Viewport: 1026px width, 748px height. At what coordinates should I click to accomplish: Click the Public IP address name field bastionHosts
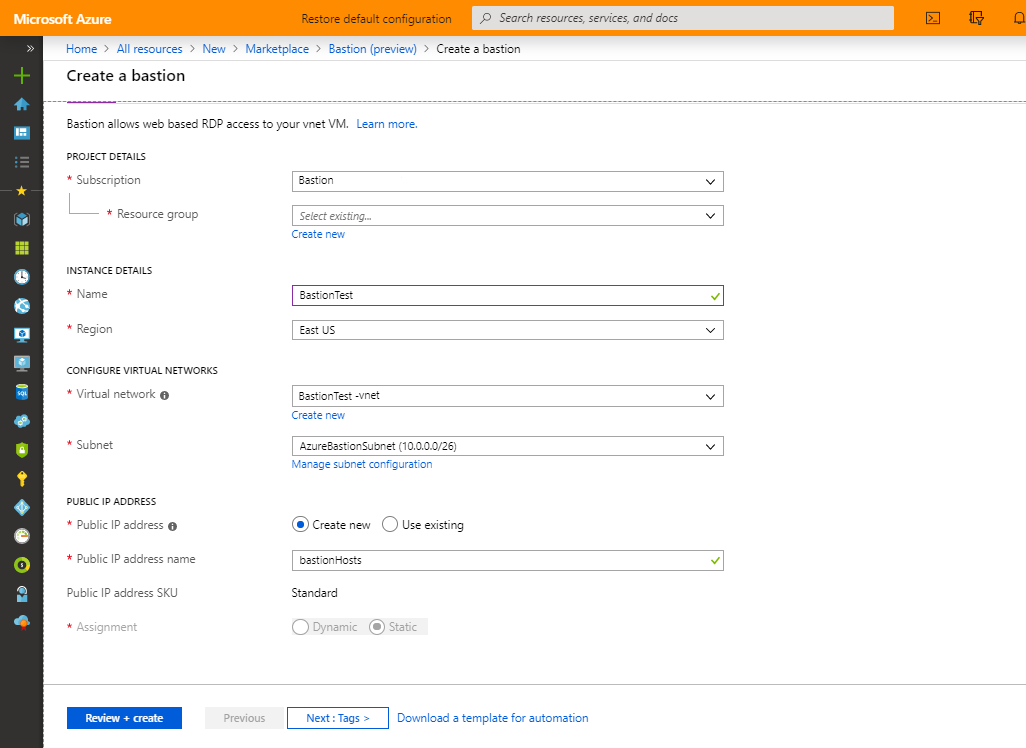tap(507, 560)
